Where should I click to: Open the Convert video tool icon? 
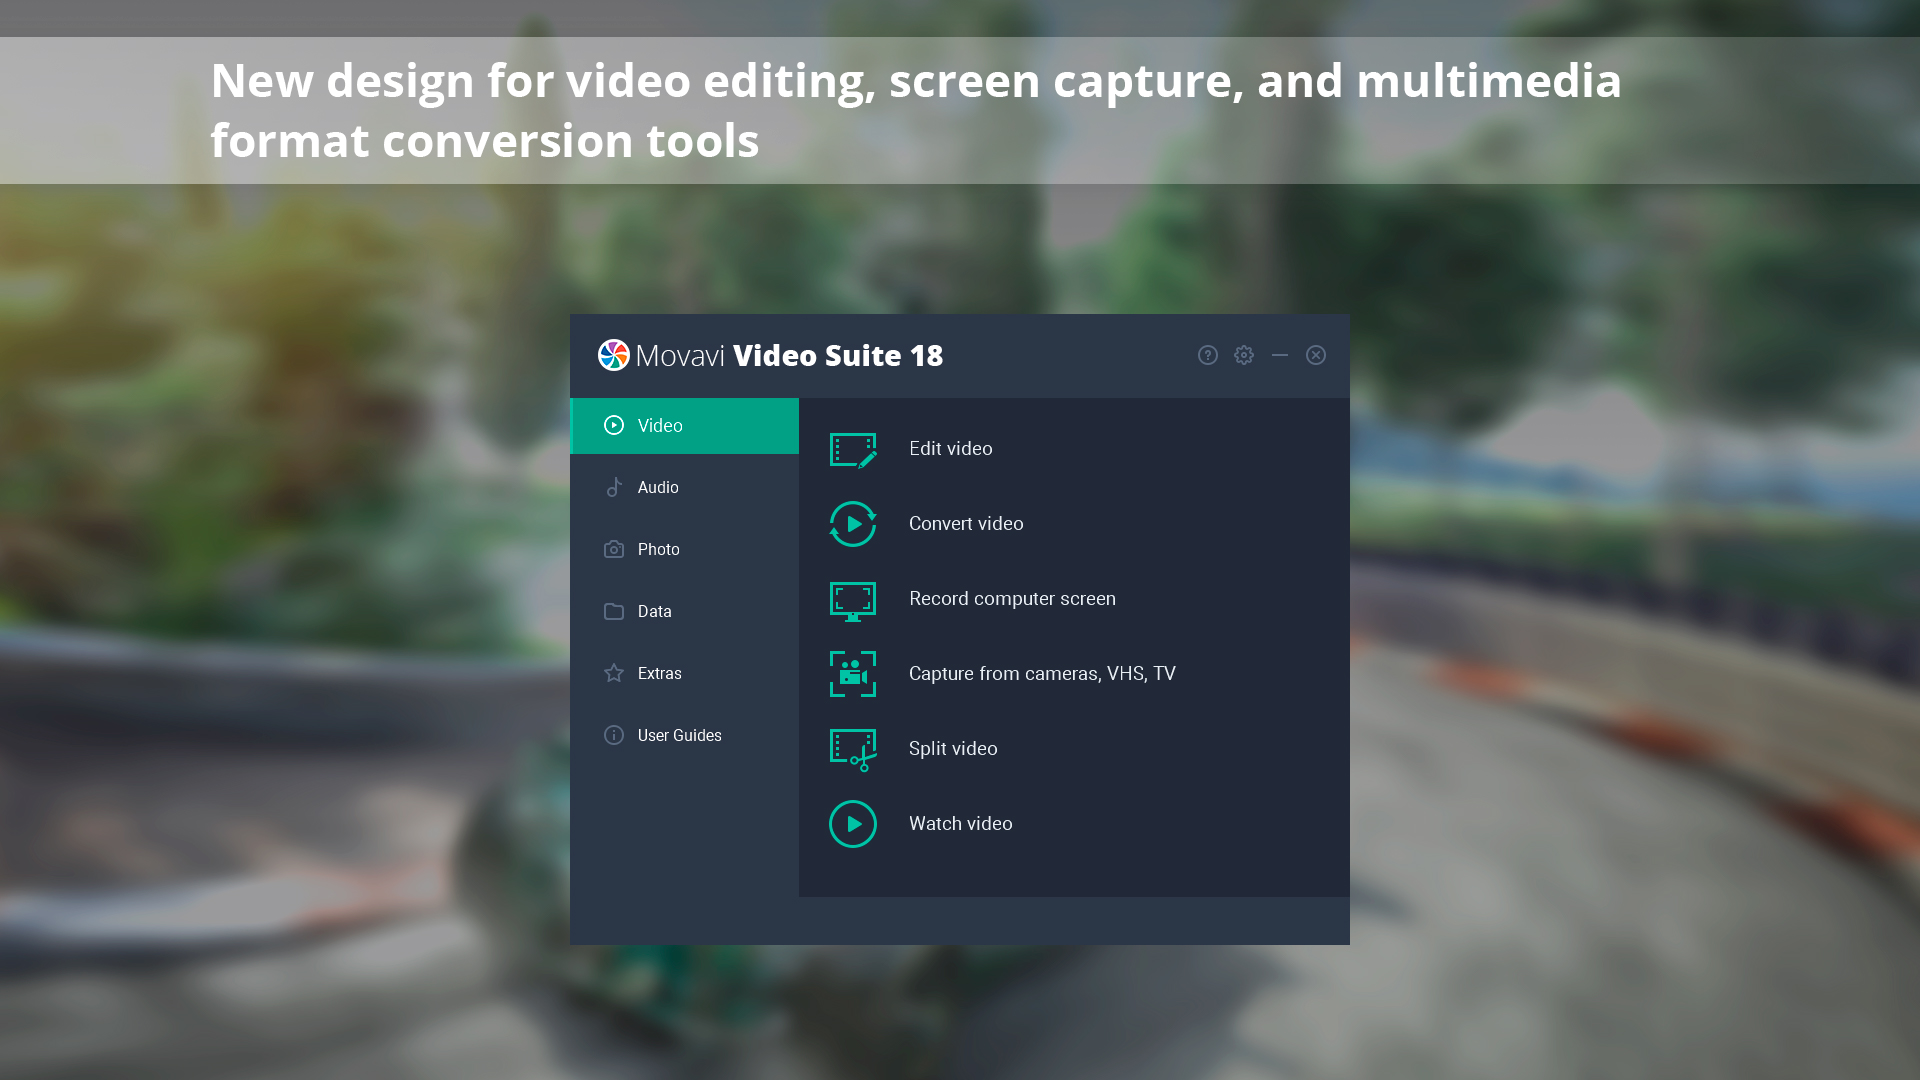click(852, 524)
